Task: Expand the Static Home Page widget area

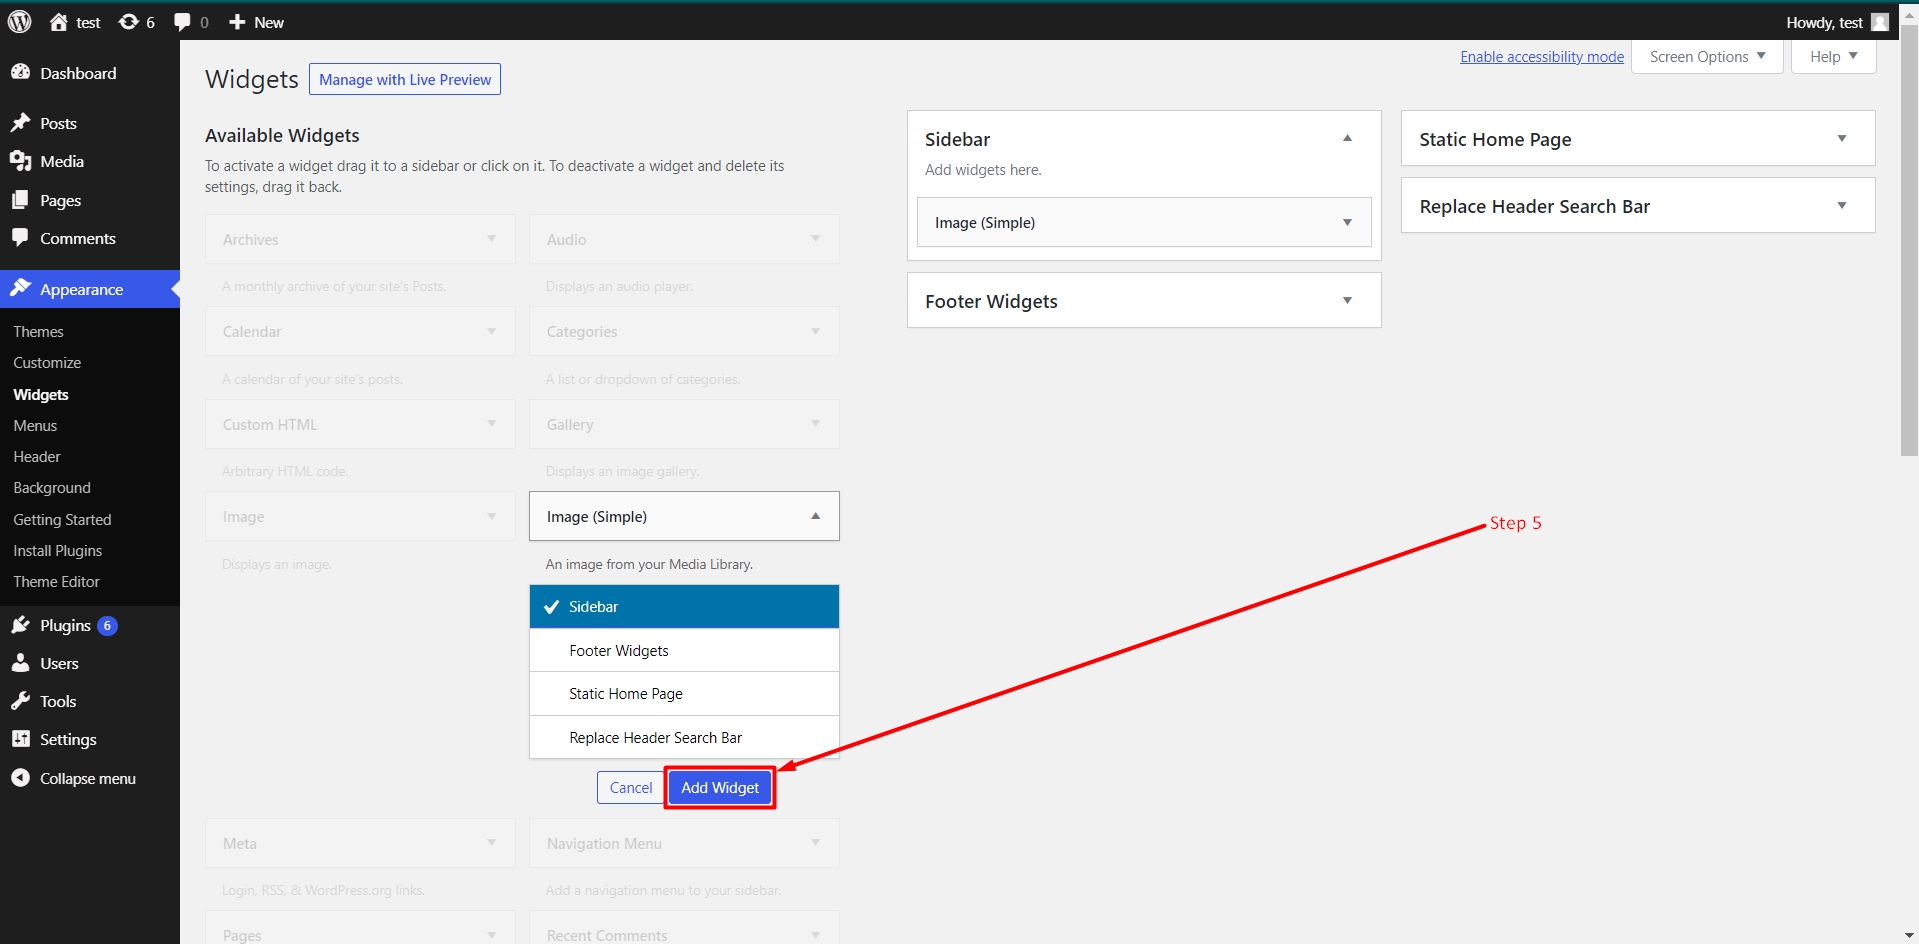Action: pos(1638,139)
